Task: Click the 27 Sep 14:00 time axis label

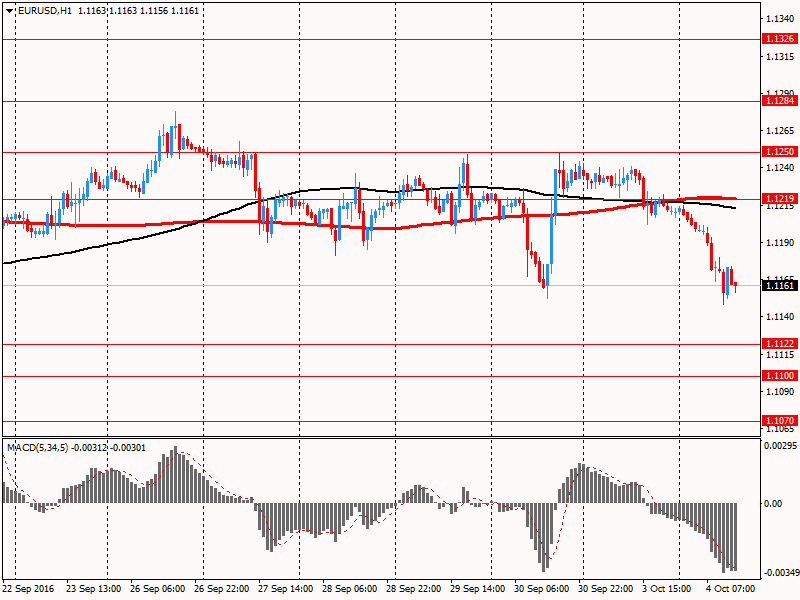Action: (286, 588)
